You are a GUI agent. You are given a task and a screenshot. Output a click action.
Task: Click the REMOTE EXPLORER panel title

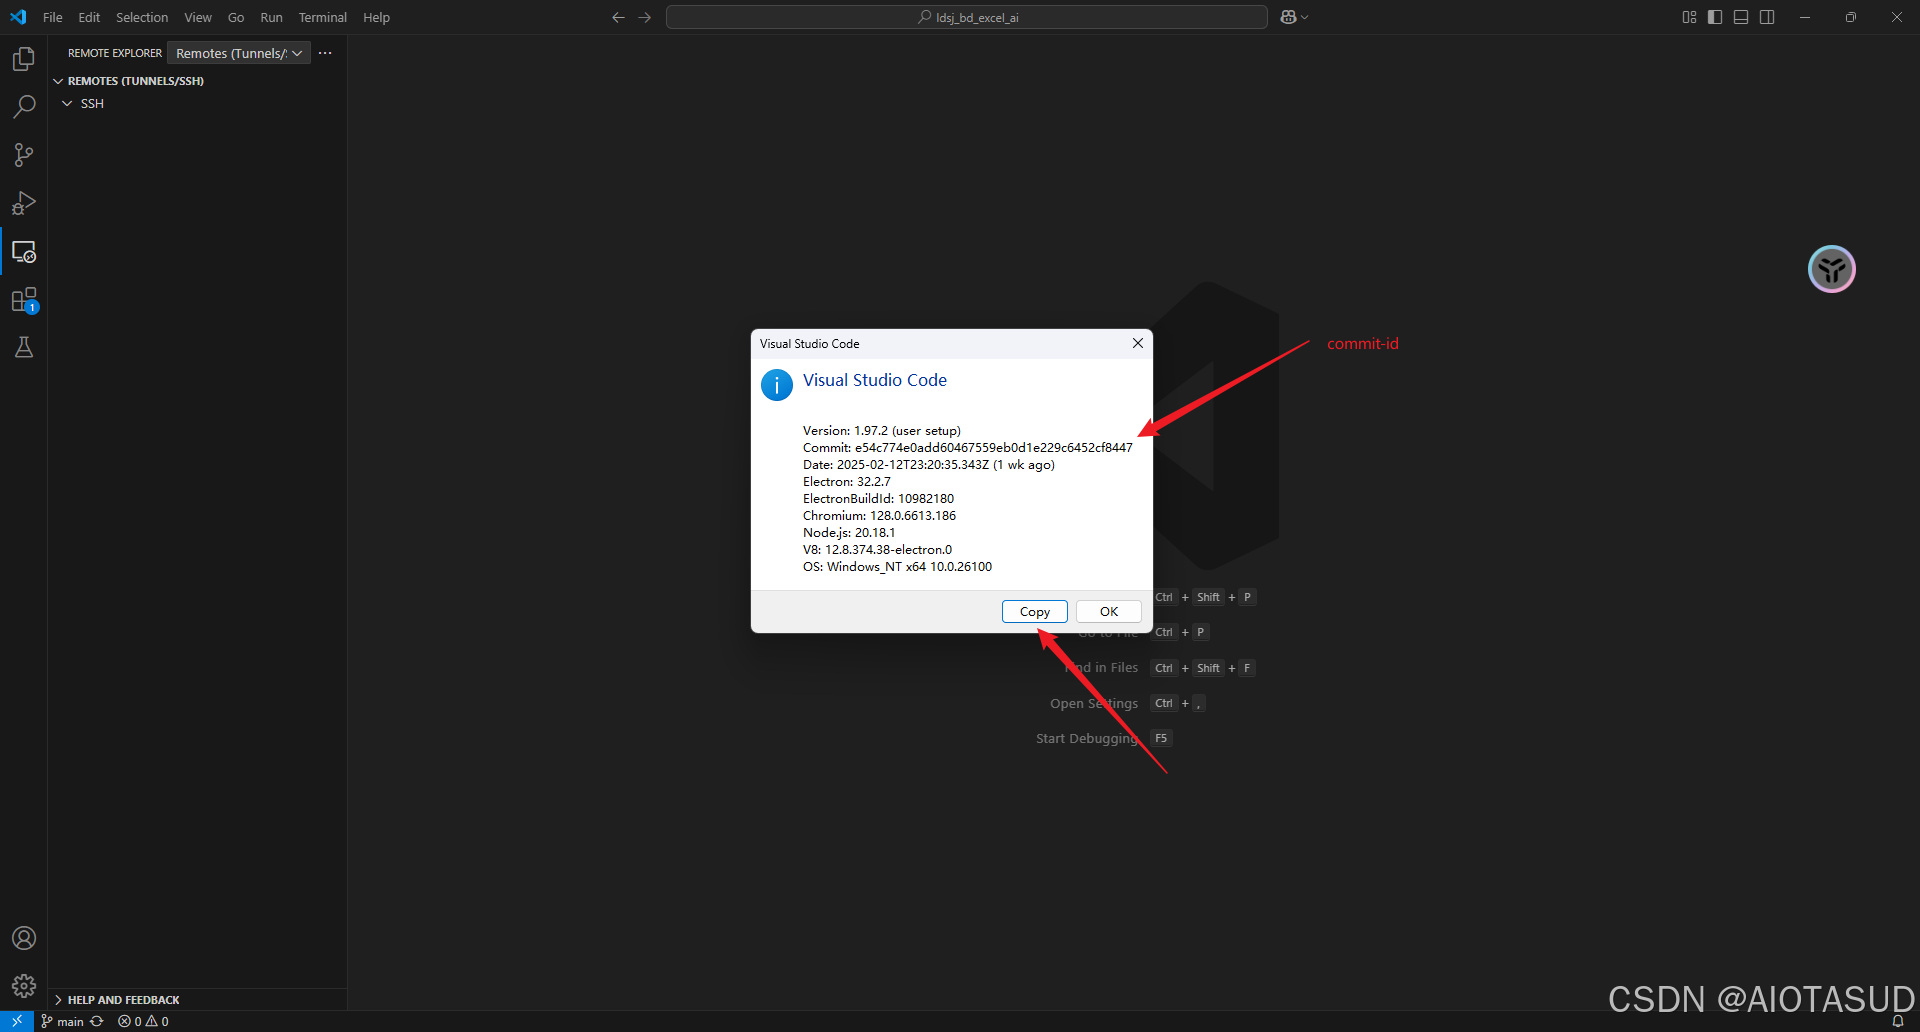114,53
